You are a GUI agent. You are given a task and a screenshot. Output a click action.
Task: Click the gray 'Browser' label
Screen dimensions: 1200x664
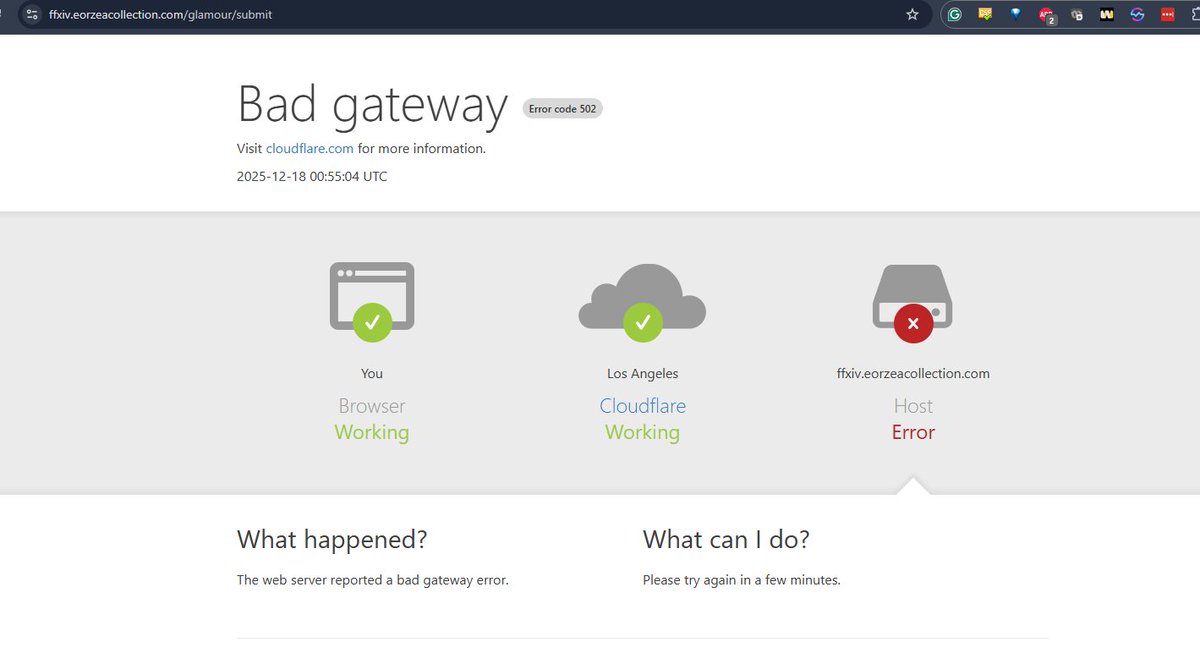pos(372,406)
